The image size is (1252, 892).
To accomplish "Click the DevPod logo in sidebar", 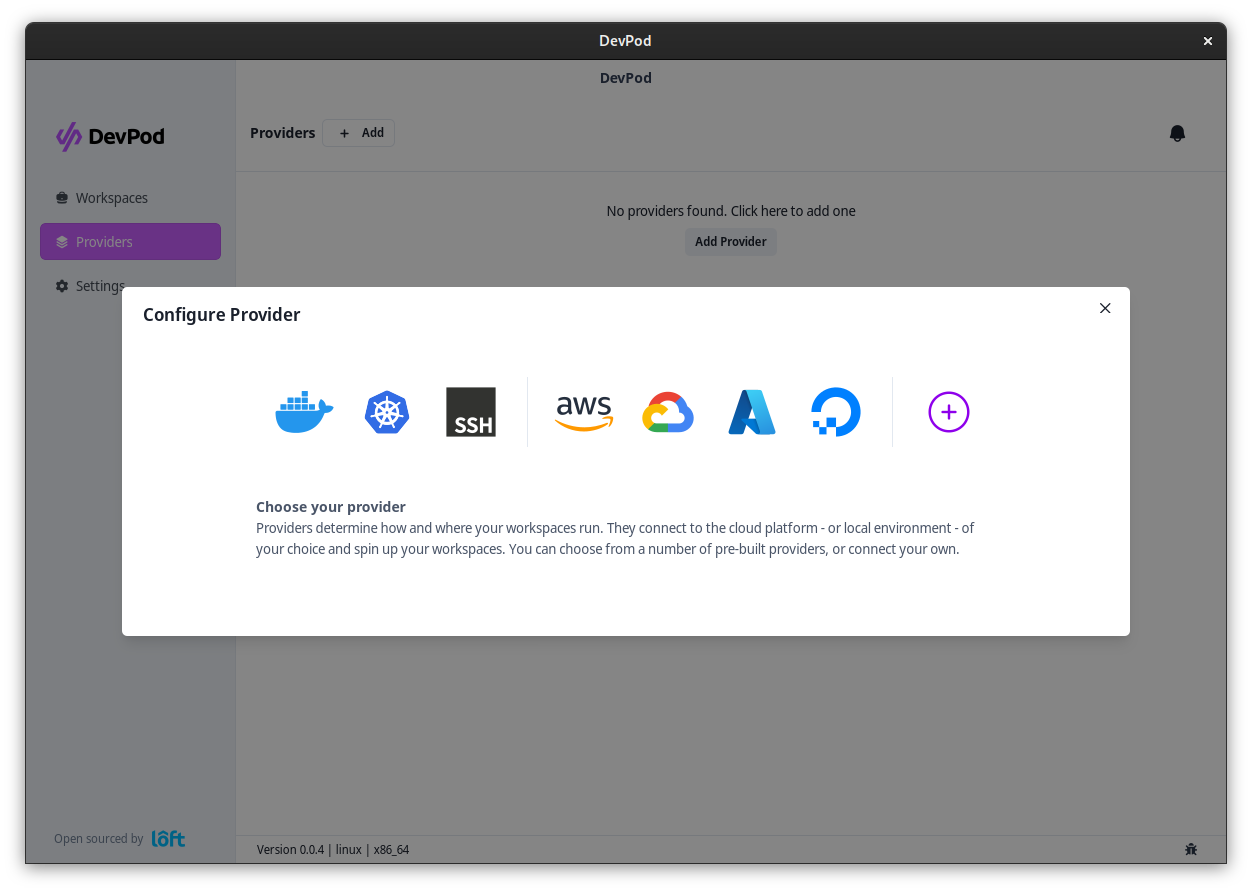I will point(110,136).
